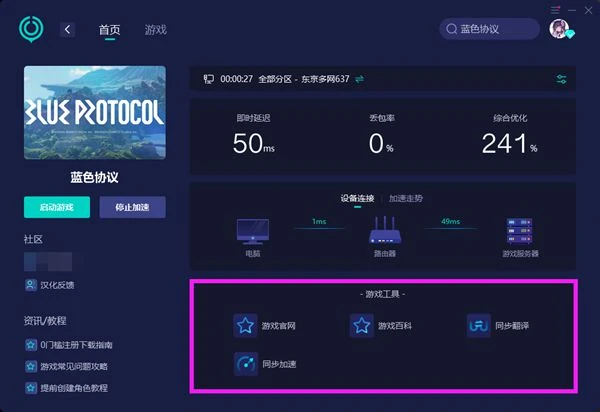The width and height of the screenshot is (600, 412).
Task: Click the 社区 section heading
Action: (x=33, y=239)
